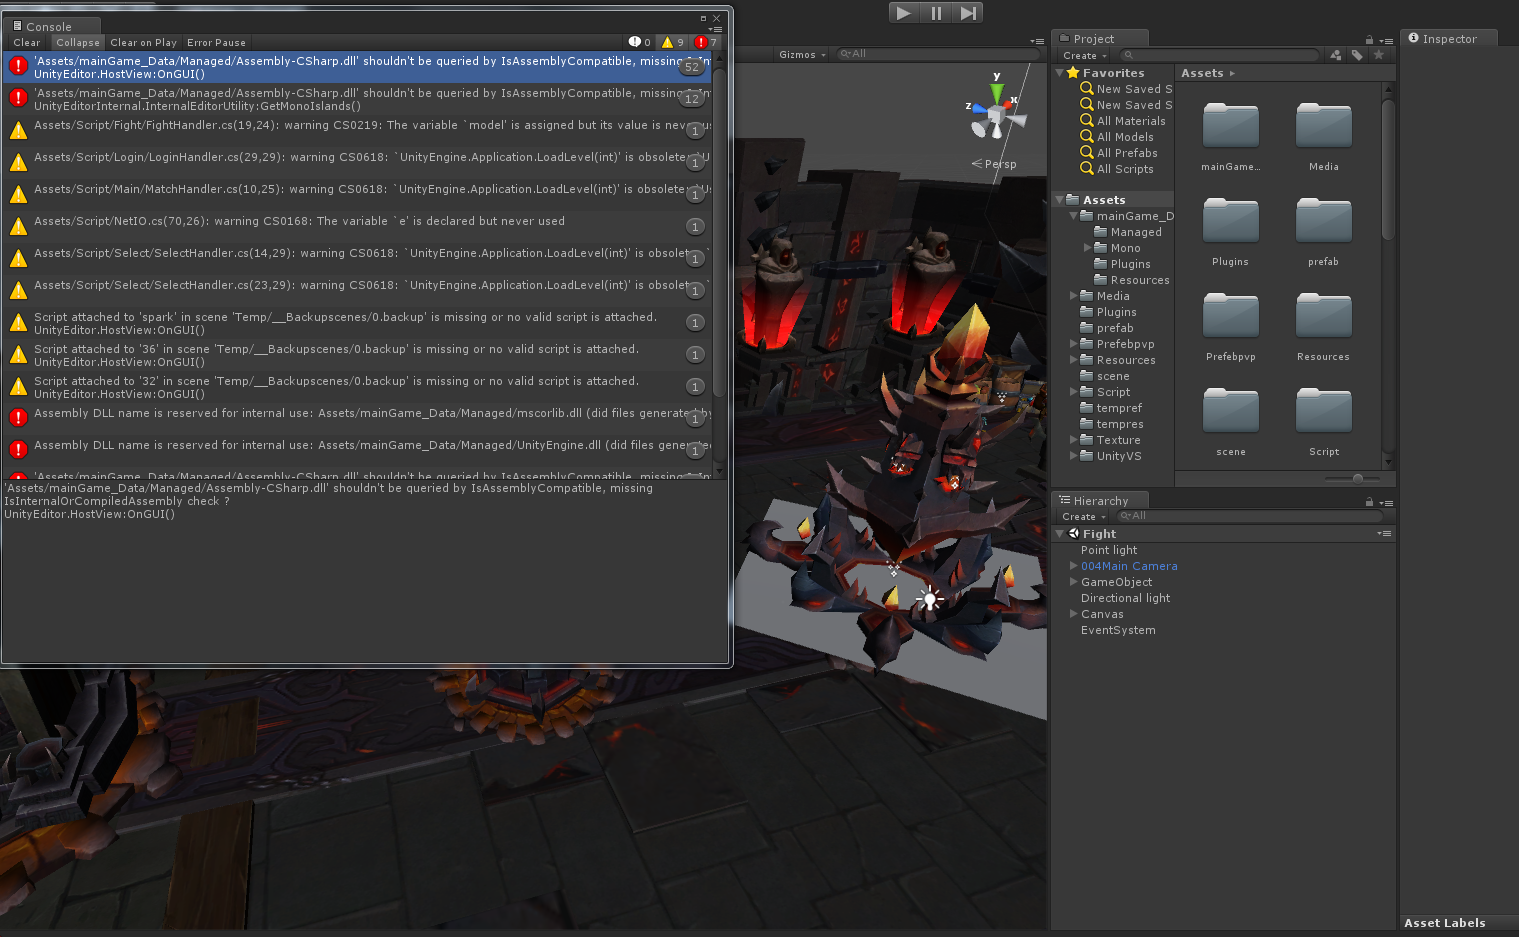Clear the Console log

tap(27, 42)
